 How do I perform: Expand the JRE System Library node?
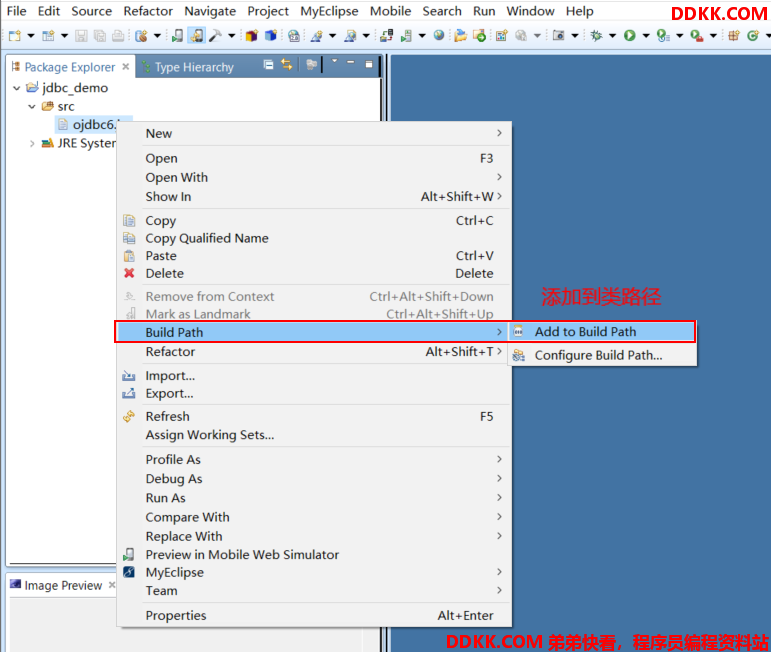tap(32, 144)
